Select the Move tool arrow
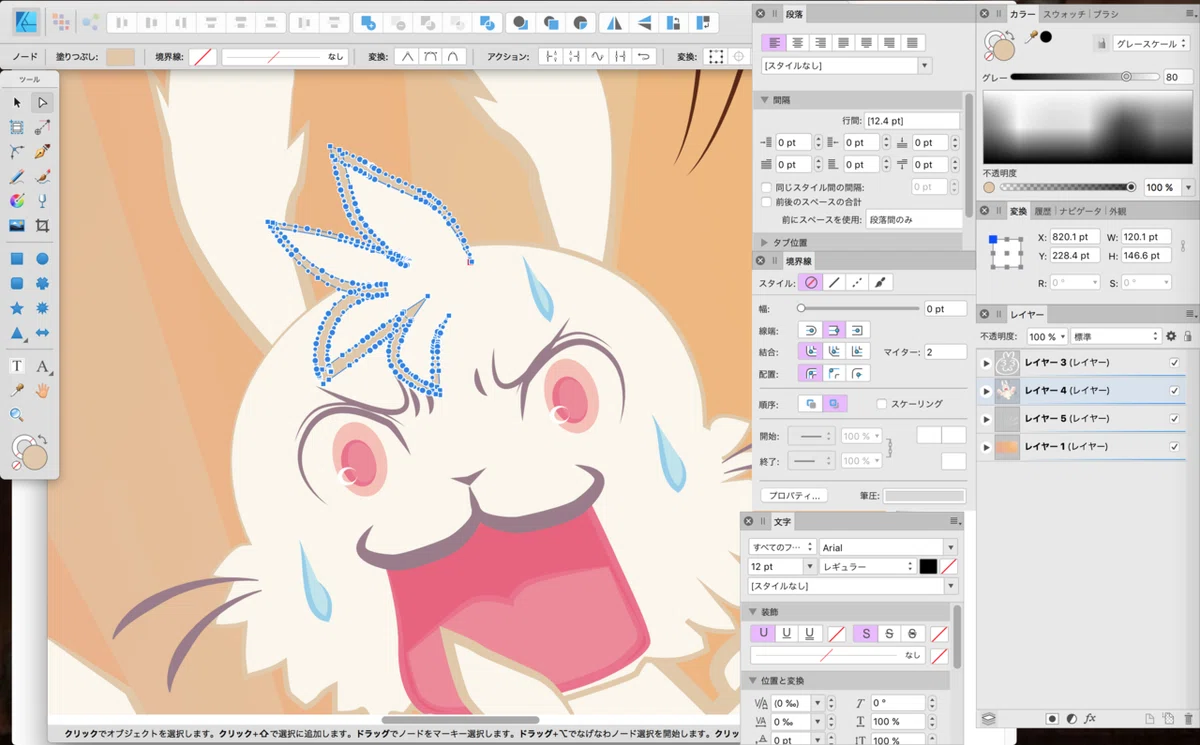Screen dimensions: 1200x745 pyautogui.click(x=17, y=102)
